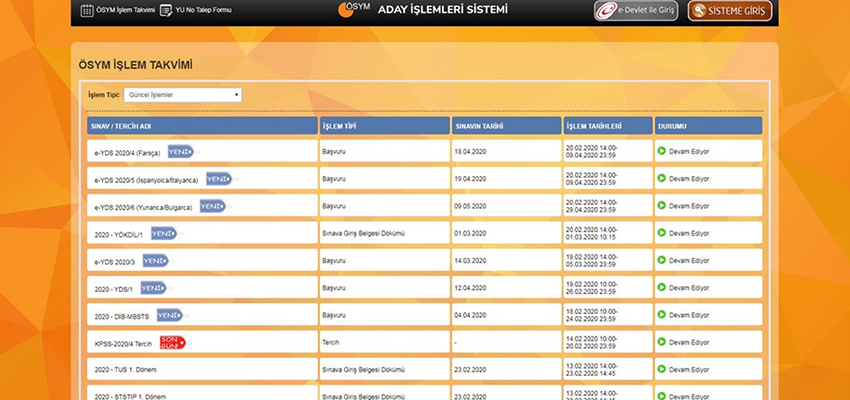Click green status icon in e-YDS 2020/4 row
Viewport: 850px width, 400px height.
click(x=661, y=151)
